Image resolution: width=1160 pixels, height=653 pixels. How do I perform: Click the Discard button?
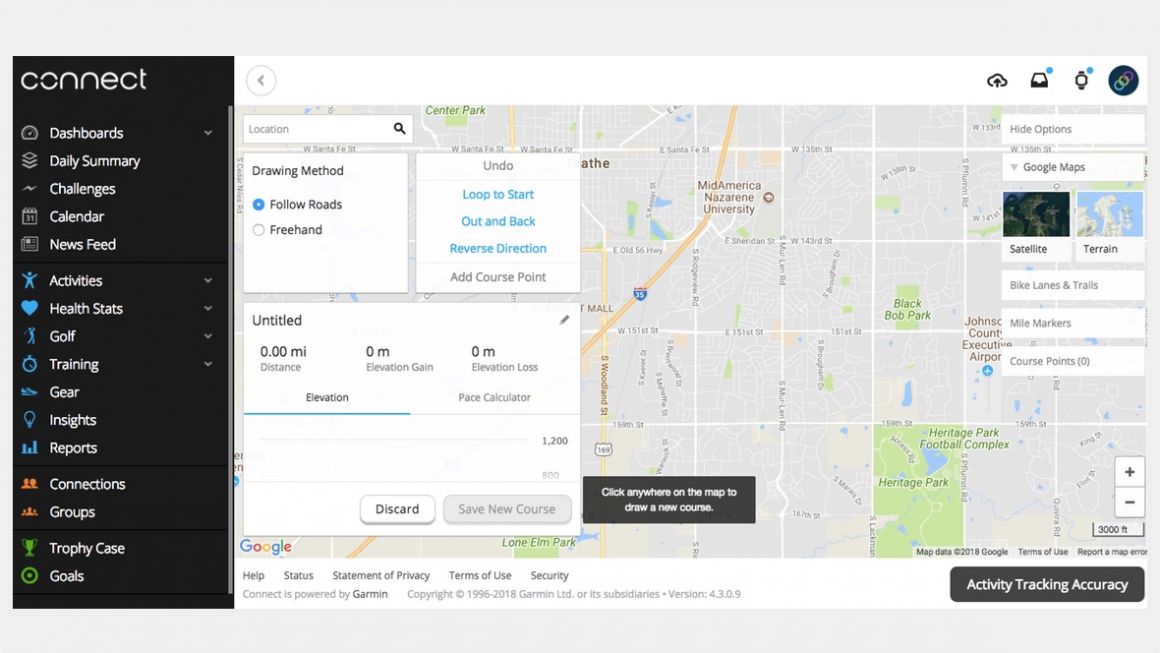pos(397,509)
